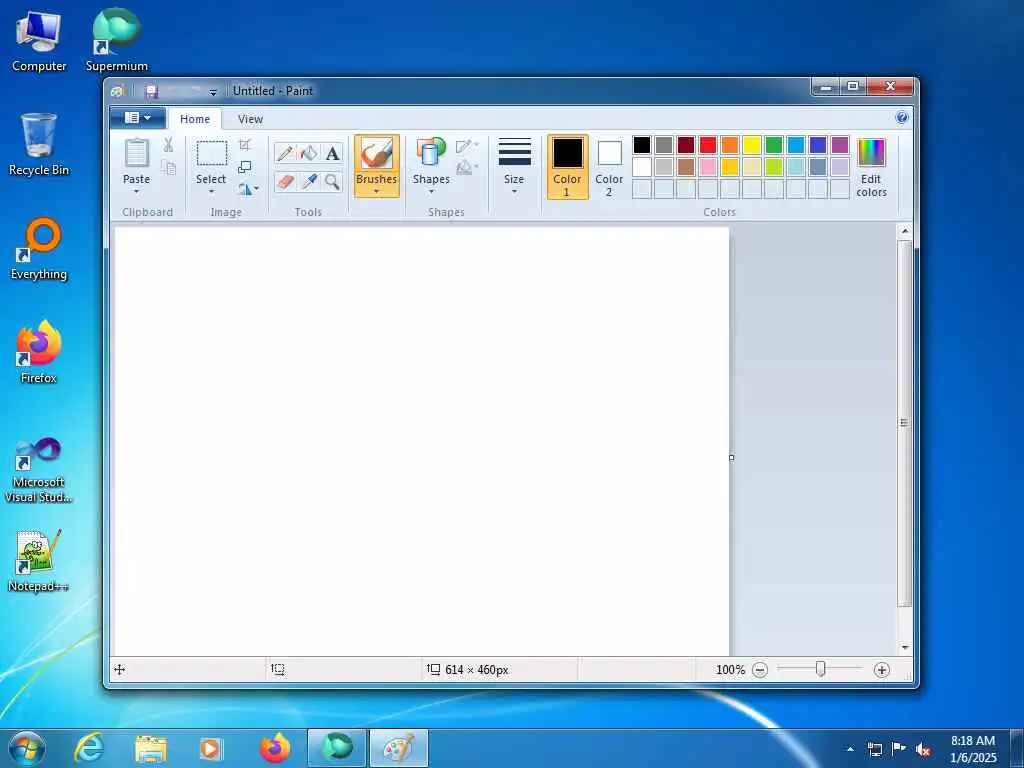This screenshot has width=1024, height=768.
Task: Click the zoom slider thumb
Action: coord(821,669)
